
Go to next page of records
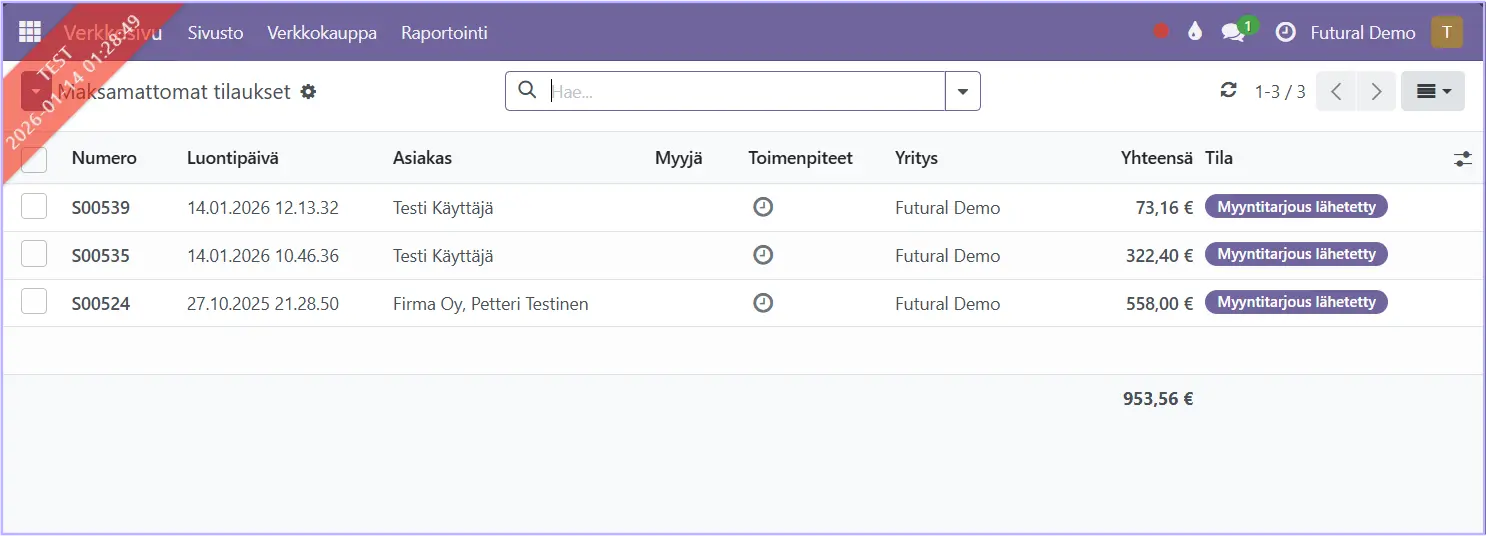[1376, 91]
